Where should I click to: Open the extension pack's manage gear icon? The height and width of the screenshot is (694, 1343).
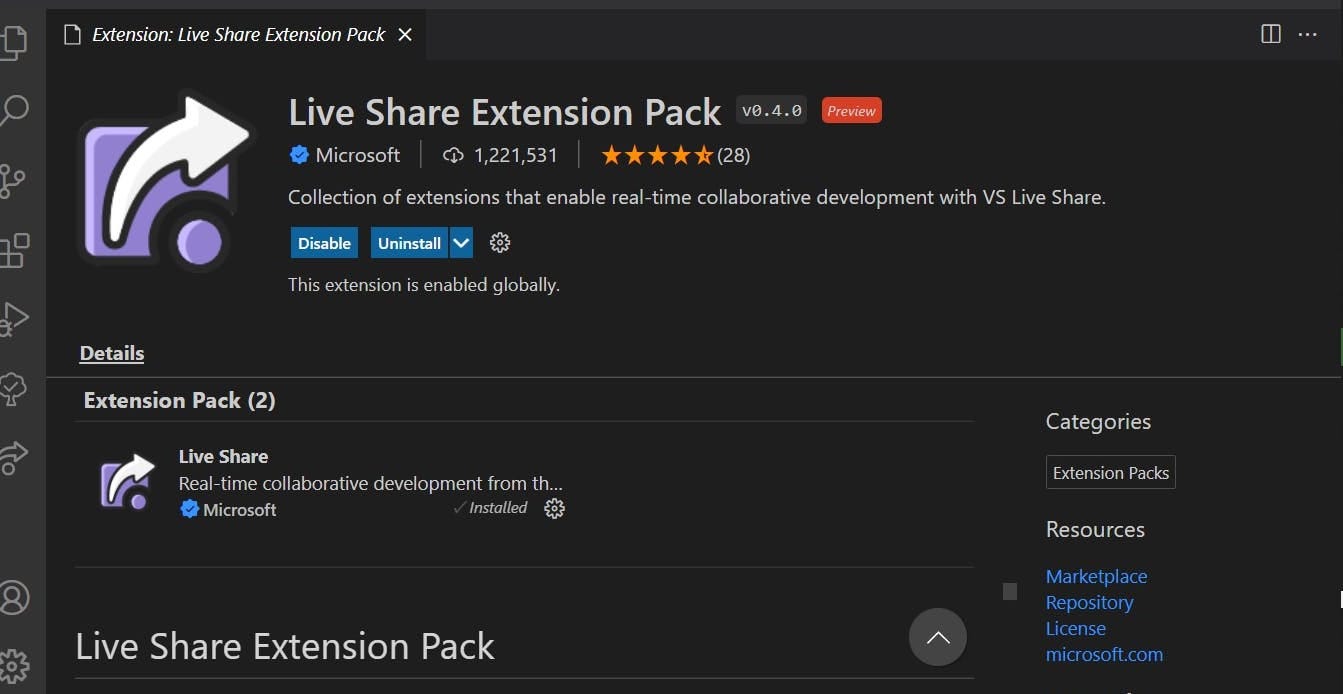coord(500,243)
